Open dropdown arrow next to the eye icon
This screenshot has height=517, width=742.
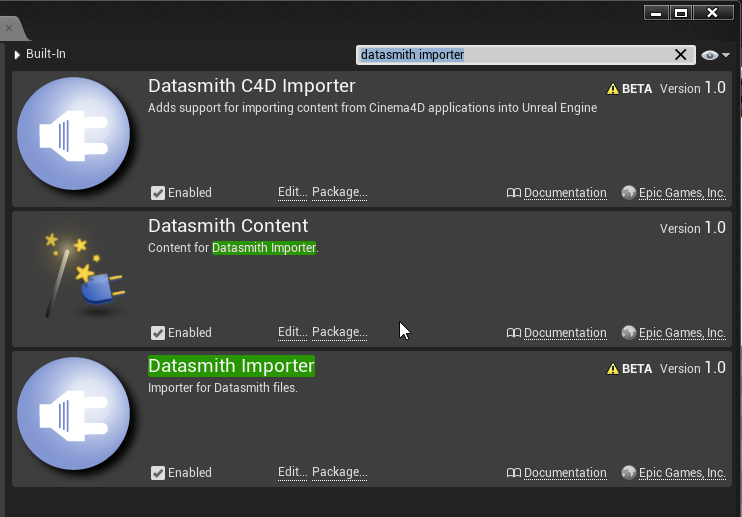(x=726, y=55)
